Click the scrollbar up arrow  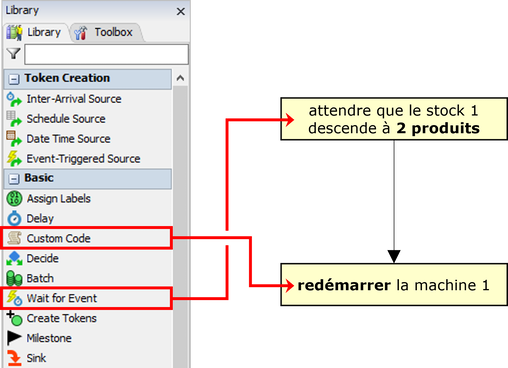pyautogui.click(x=180, y=78)
